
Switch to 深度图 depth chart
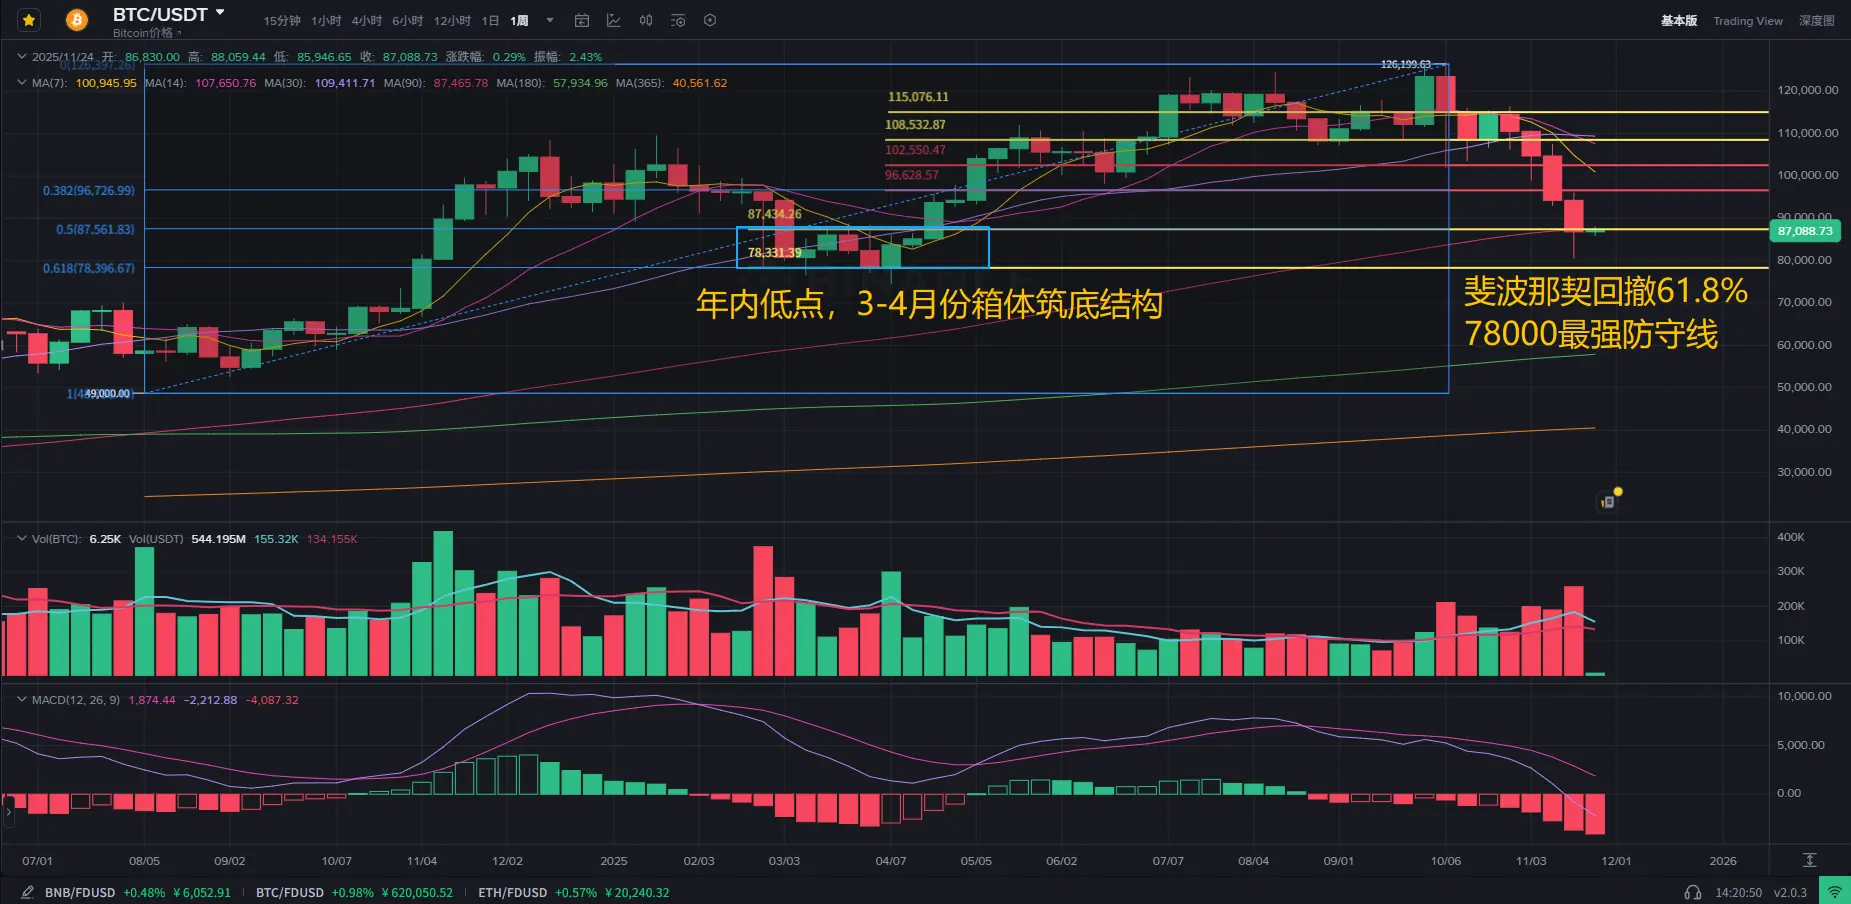[1817, 21]
